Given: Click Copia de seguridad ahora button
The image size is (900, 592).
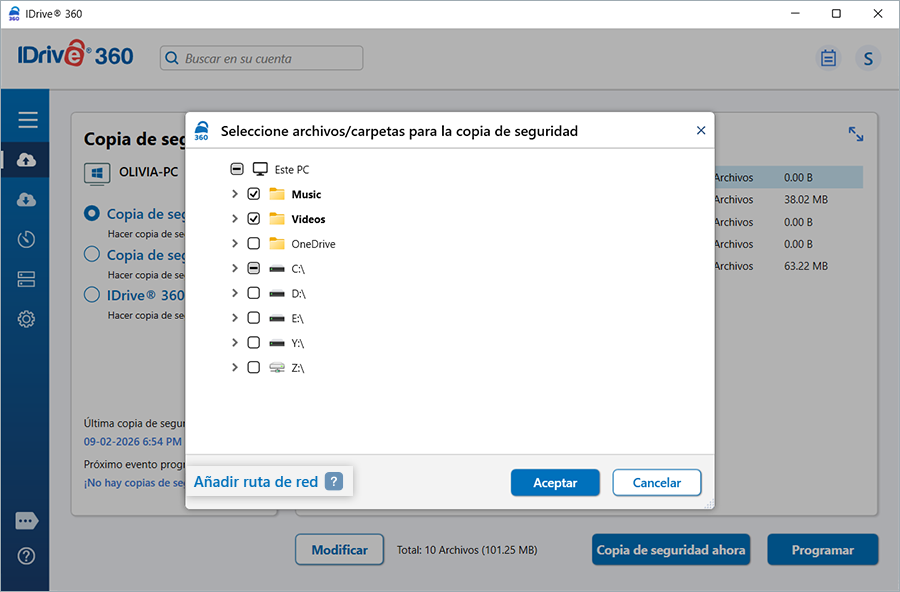Looking at the screenshot, I should coord(670,550).
